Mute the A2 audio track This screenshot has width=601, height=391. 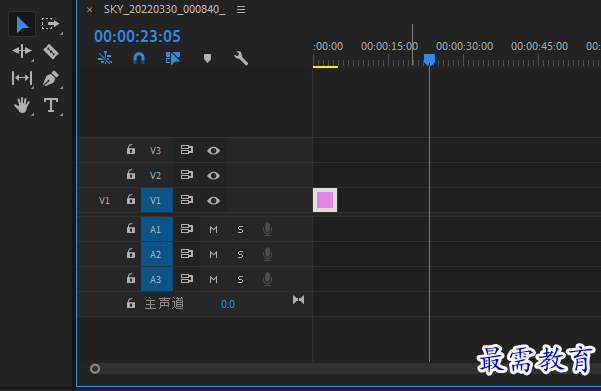point(213,255)
